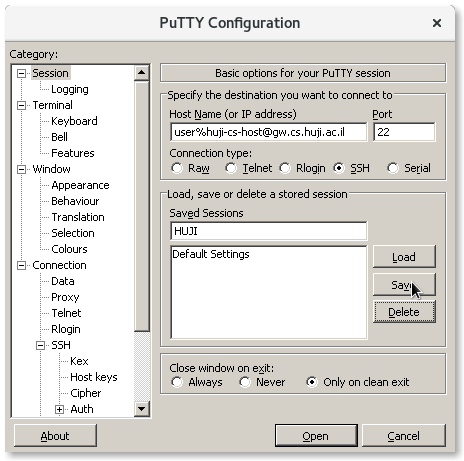Select Raw connection type
464x461 pixels.
(x=177, y=168)
